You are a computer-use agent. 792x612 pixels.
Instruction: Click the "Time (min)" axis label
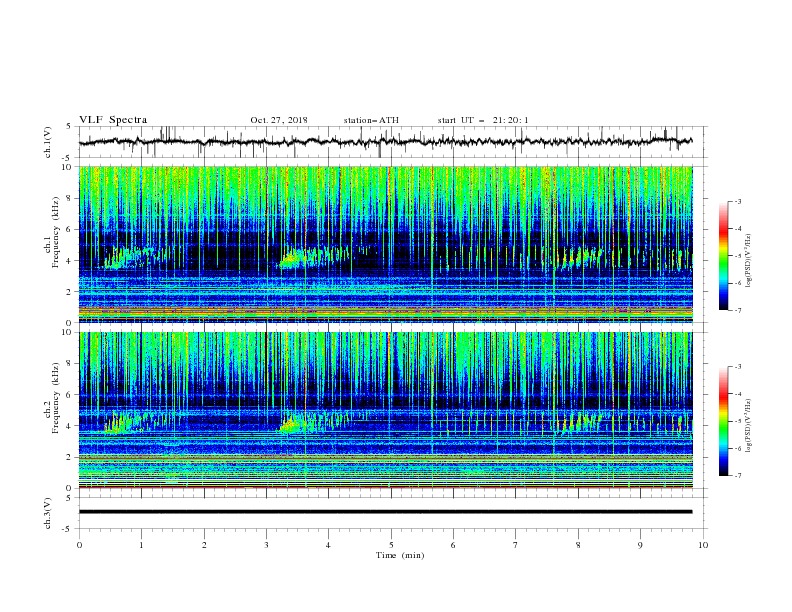400,555
